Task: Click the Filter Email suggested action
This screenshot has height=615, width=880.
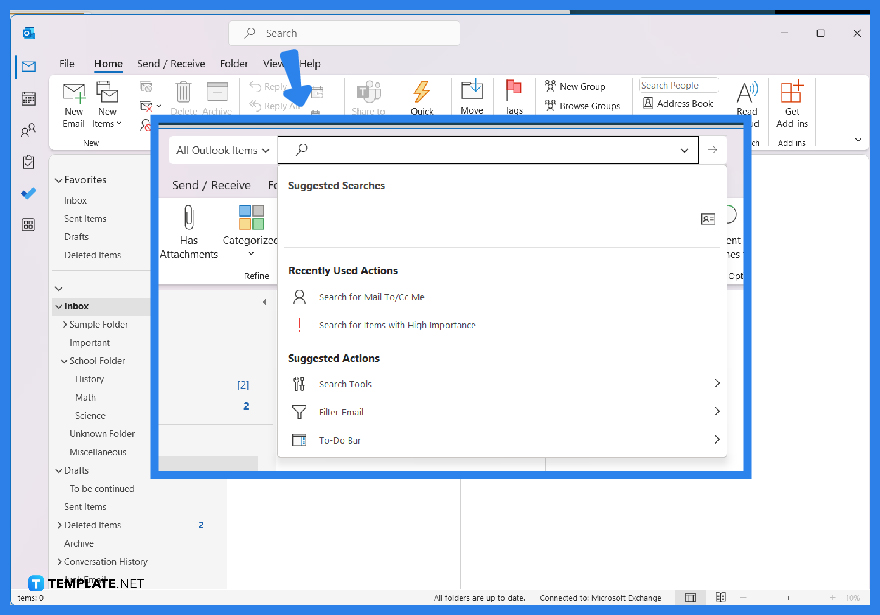Action: (x=340, y=411)
